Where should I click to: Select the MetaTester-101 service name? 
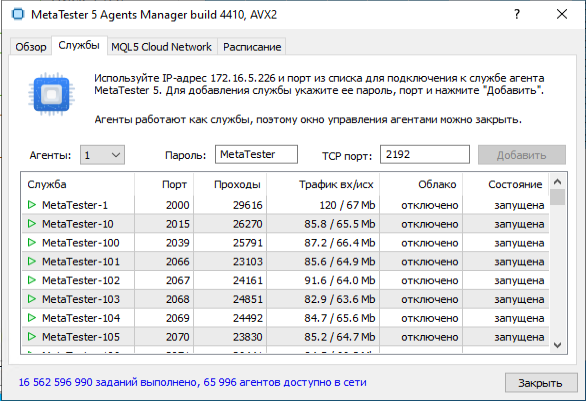(x=81, y=261)
